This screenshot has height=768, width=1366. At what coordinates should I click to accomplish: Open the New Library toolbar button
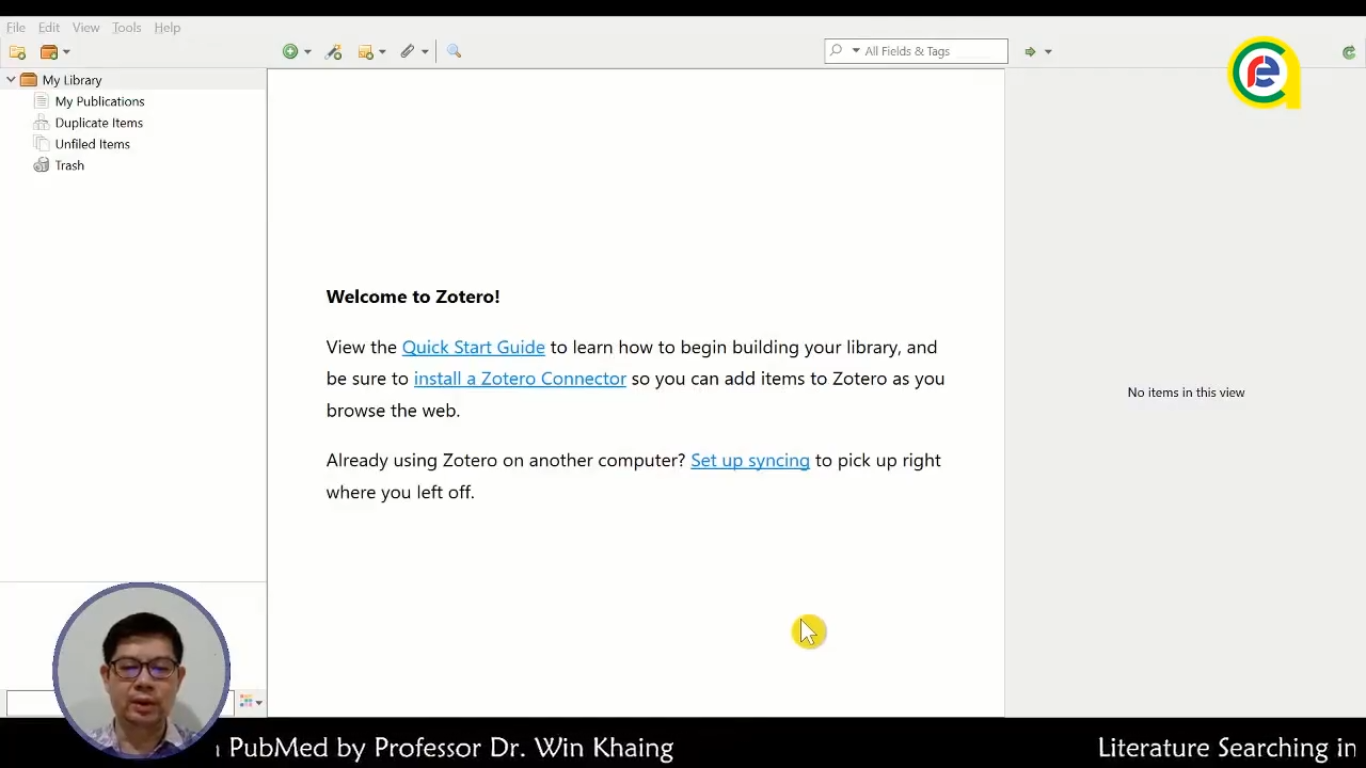54,52
